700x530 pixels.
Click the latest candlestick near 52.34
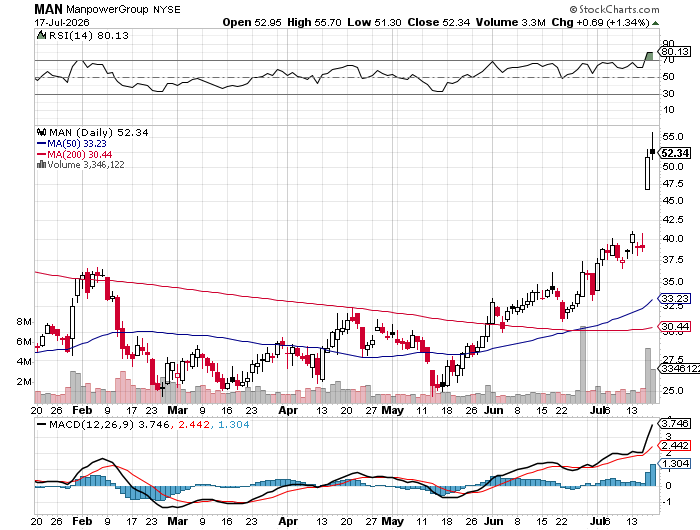[653, 146]
